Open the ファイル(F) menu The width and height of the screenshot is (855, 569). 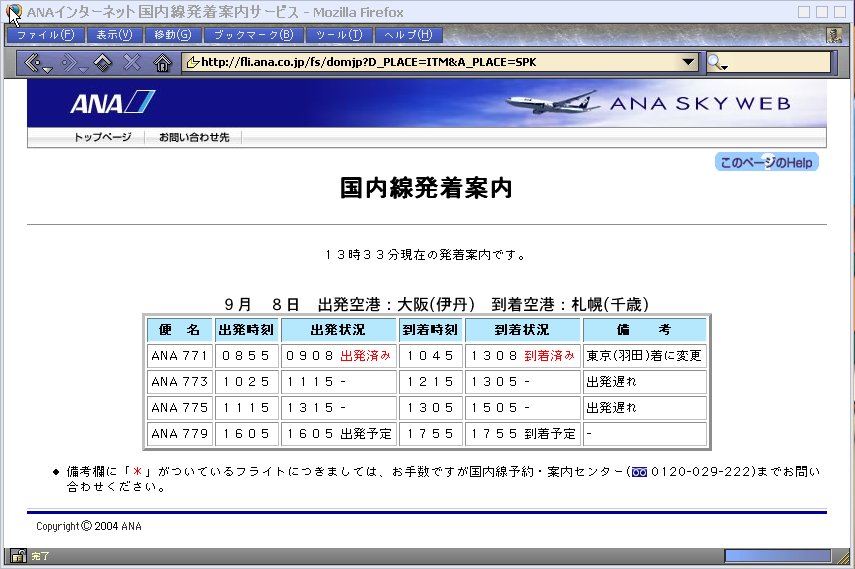click(x=45, y=35)
